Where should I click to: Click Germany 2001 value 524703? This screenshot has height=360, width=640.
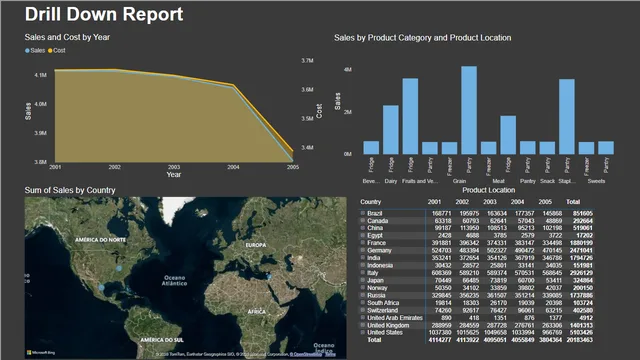pyautogui.click(x=442, y=250)
